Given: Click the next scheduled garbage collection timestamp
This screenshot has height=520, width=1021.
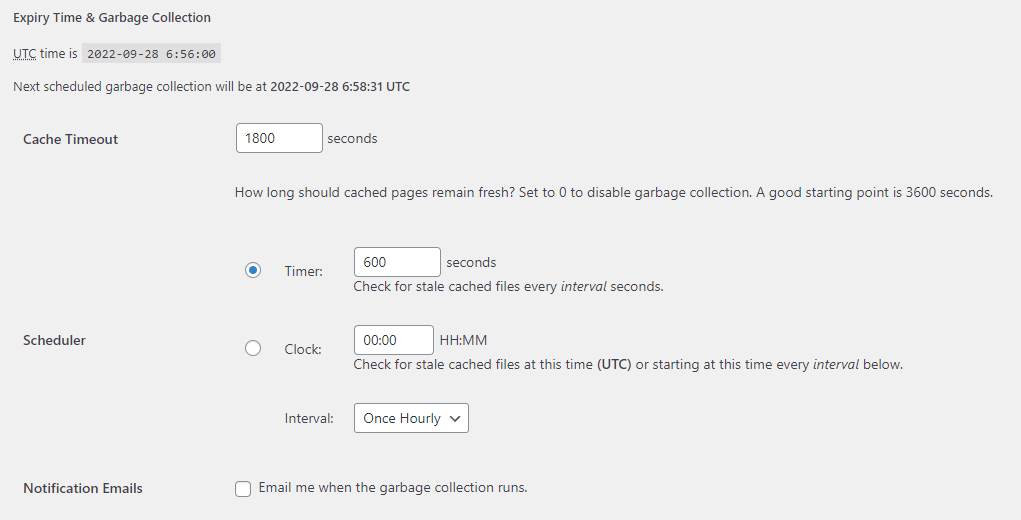Looking at the screenshot, I should (x=340, y=87).
